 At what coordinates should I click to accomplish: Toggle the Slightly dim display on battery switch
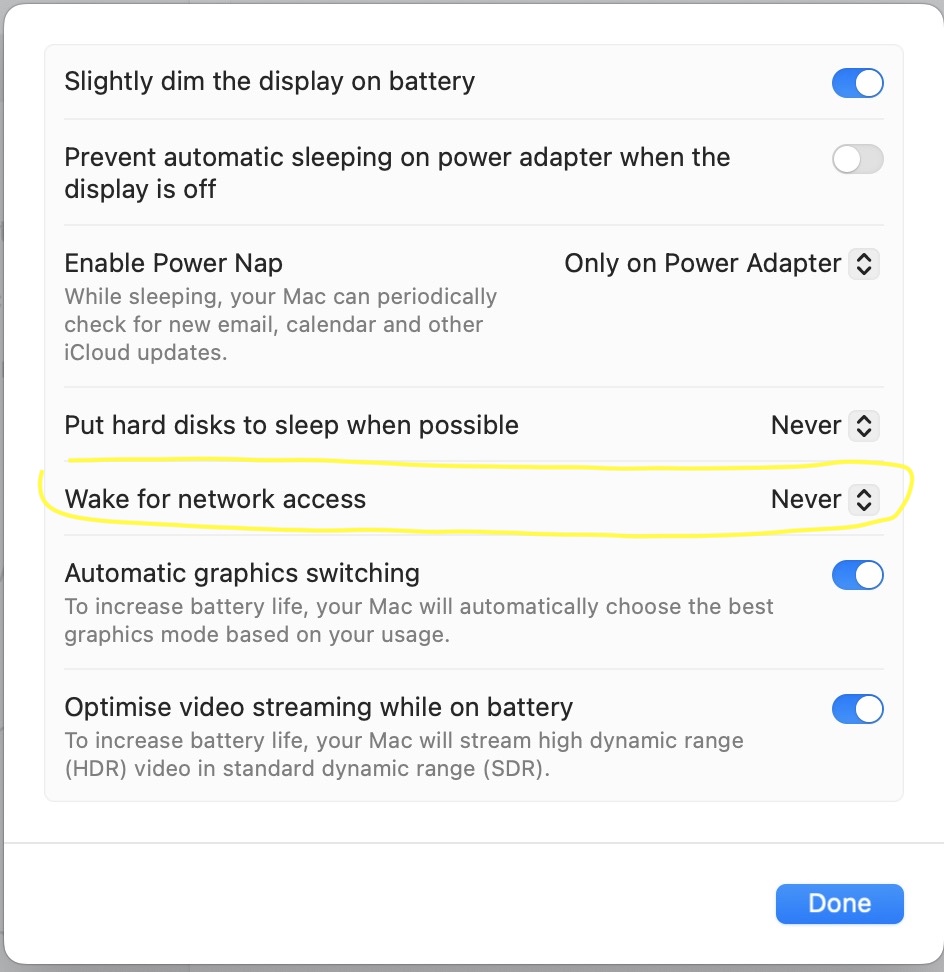tap(857, 83)
